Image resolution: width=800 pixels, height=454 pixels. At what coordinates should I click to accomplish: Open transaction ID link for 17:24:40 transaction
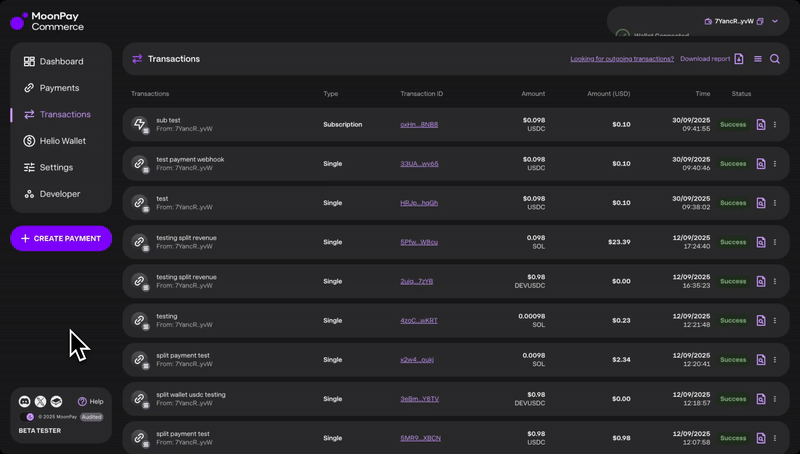coord(419,242)
